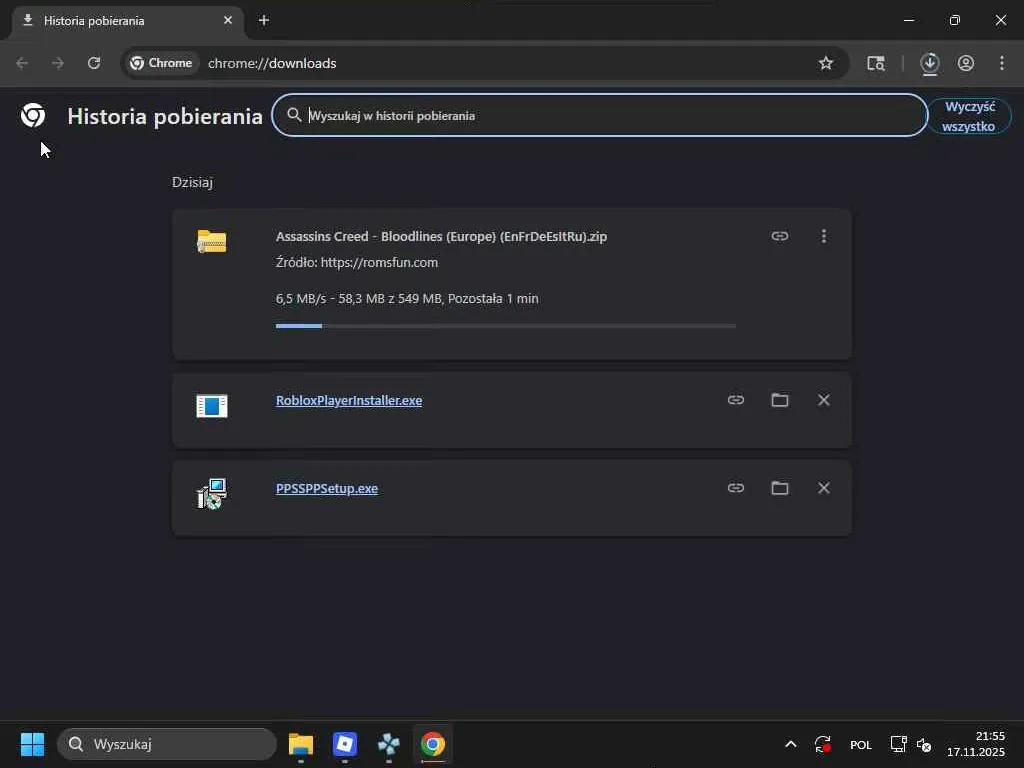Select the Assassins Creed Bloodlines zip filename

point(441,236)
